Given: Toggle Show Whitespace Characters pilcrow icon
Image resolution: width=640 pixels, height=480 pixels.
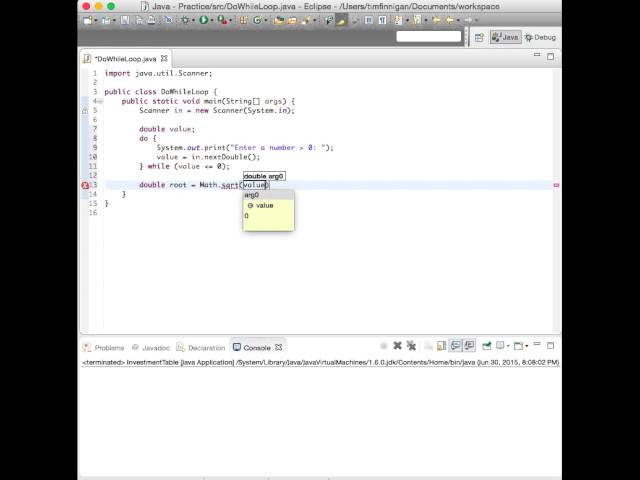Looking at the screenshot, I should pos(382,20).
